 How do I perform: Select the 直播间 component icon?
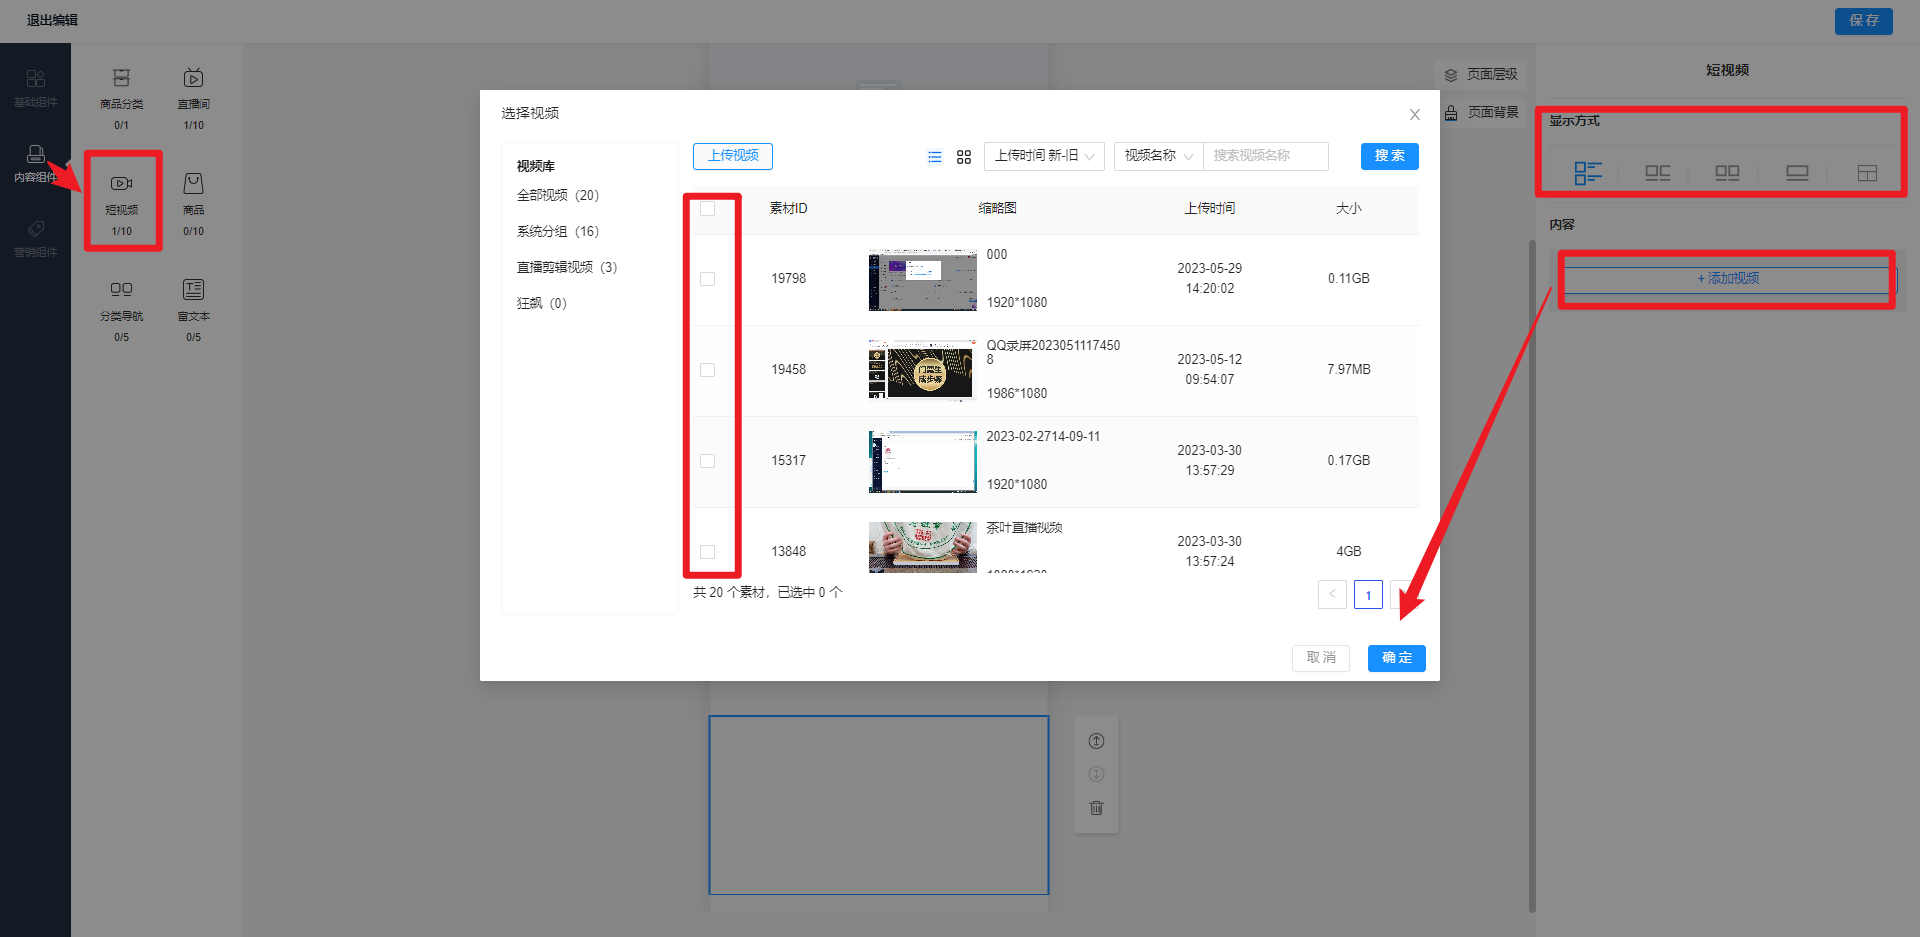(x=193, y=79)
